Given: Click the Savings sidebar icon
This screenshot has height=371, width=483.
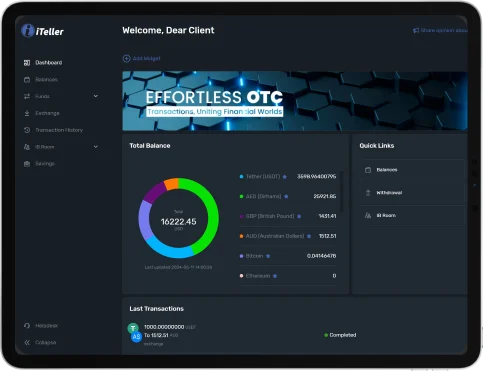Looking at the screenshot, I should (27, 164).
